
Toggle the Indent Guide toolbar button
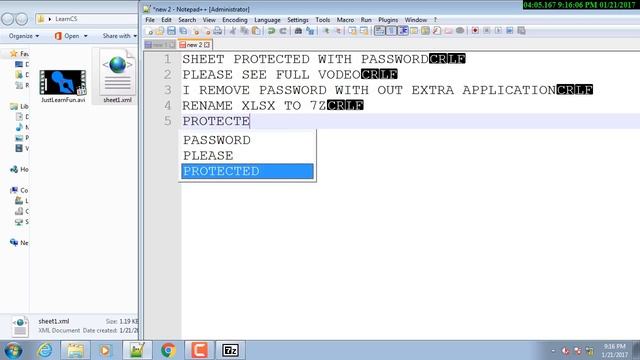[403, 31]
